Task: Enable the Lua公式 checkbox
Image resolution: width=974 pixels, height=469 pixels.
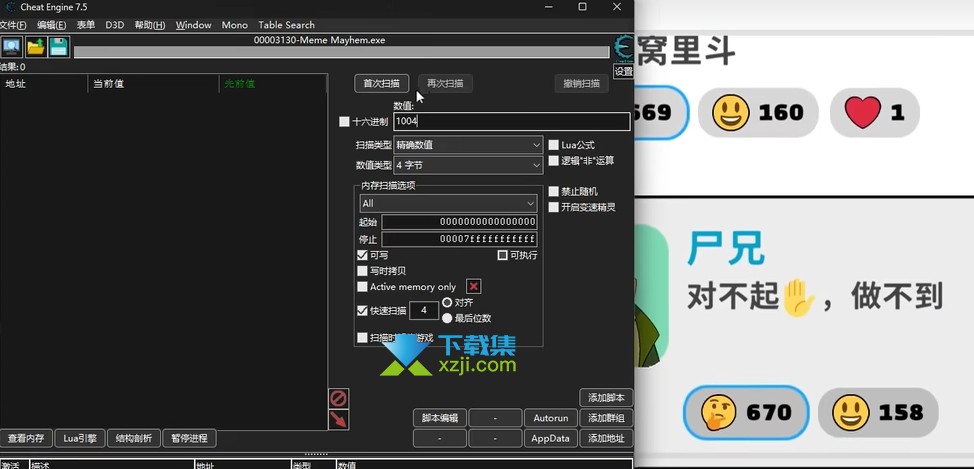Action: click(x=553, y=145)
